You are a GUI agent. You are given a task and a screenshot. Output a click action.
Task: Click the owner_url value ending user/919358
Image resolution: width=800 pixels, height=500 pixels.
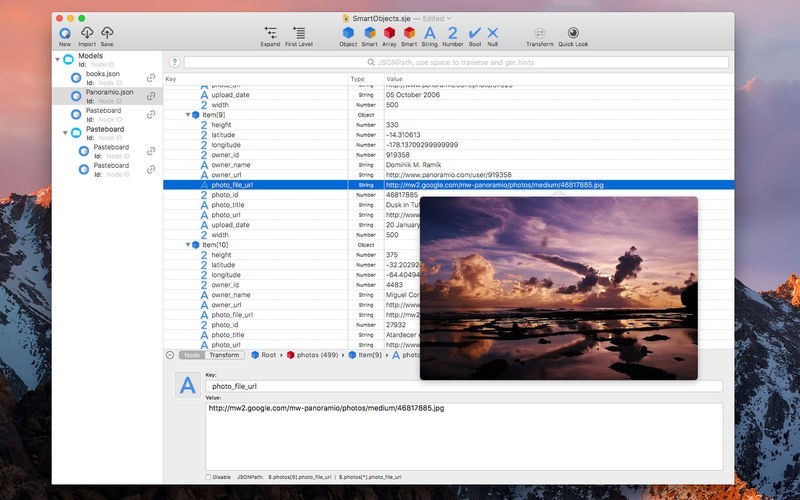[x=448, y=175]
